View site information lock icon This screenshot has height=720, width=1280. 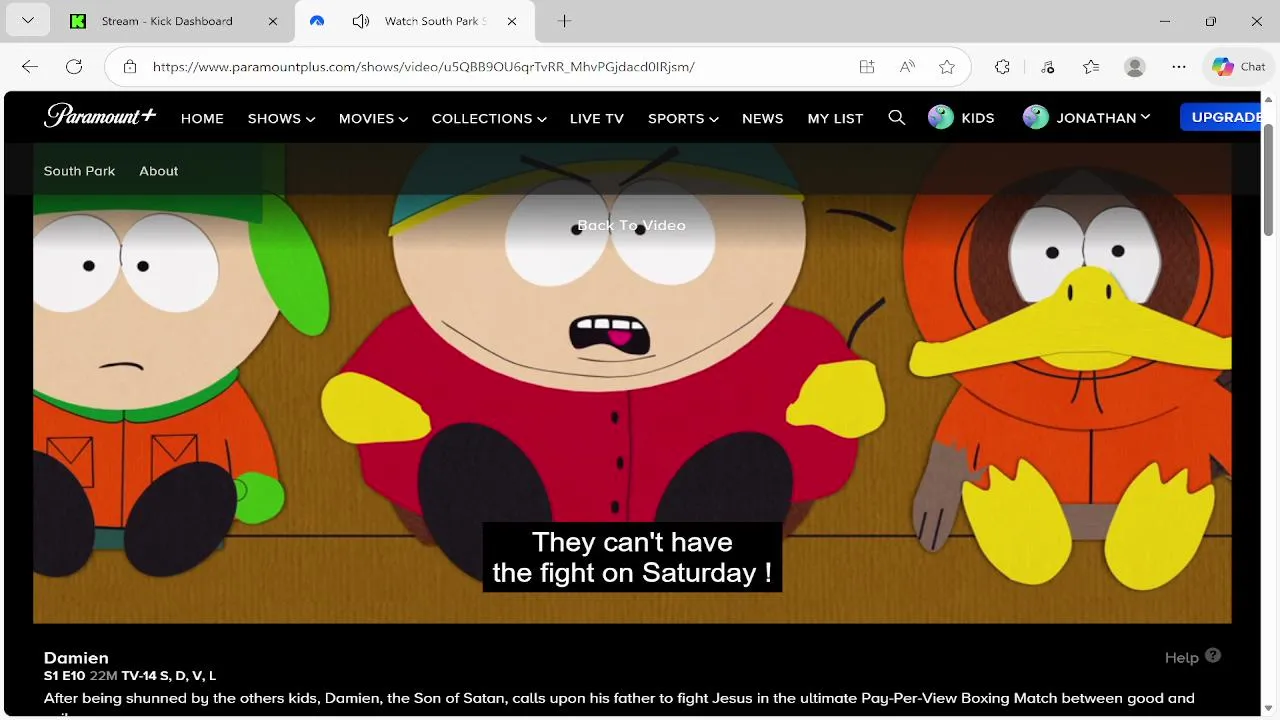click(x=130, y=67)
